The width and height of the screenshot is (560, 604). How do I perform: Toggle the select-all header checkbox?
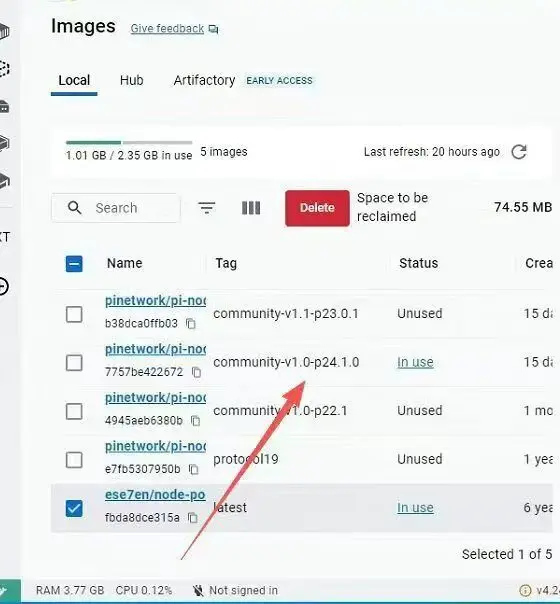click(74, 264)
